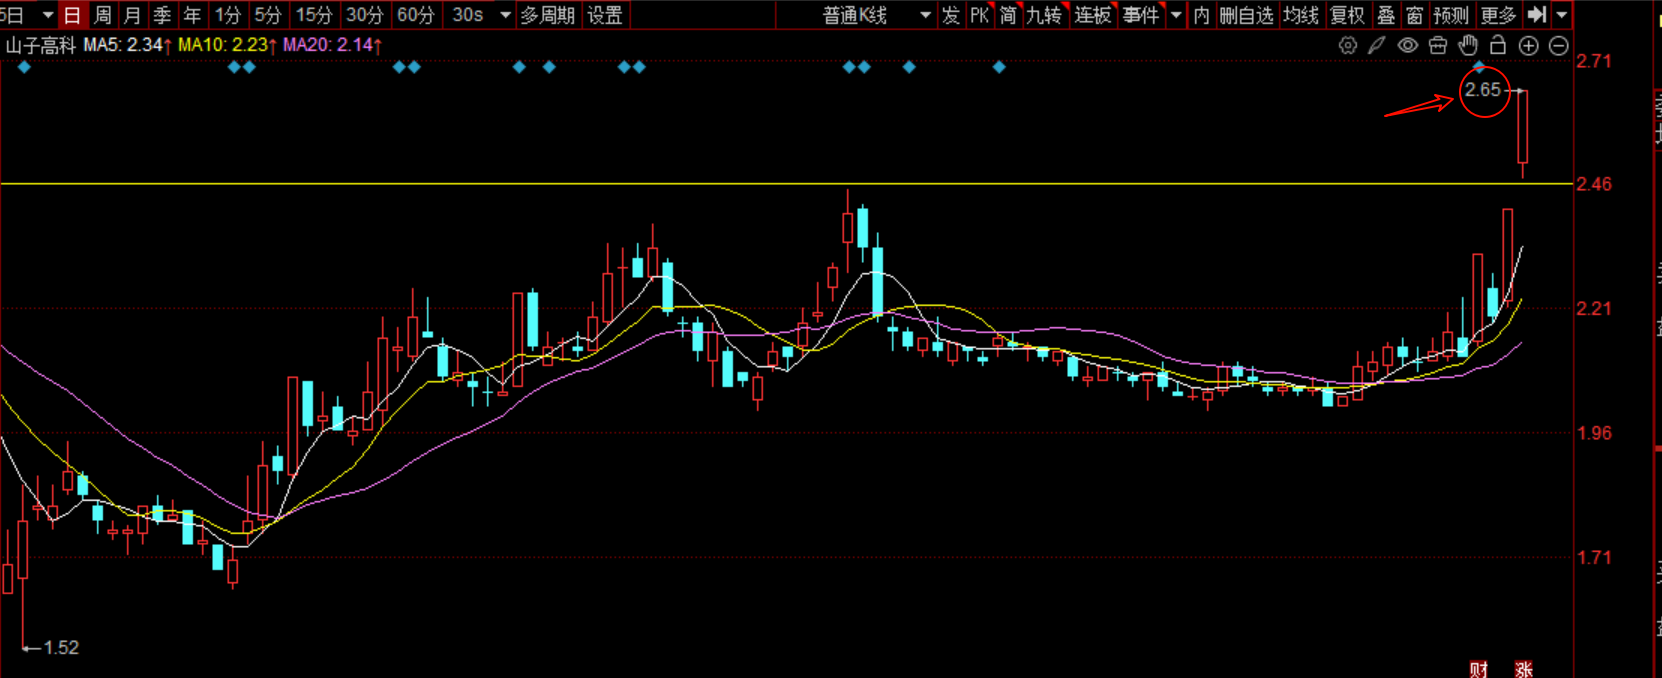1662x678 pixels.
Task: Select the 30s interval chart
Action: 468,15
